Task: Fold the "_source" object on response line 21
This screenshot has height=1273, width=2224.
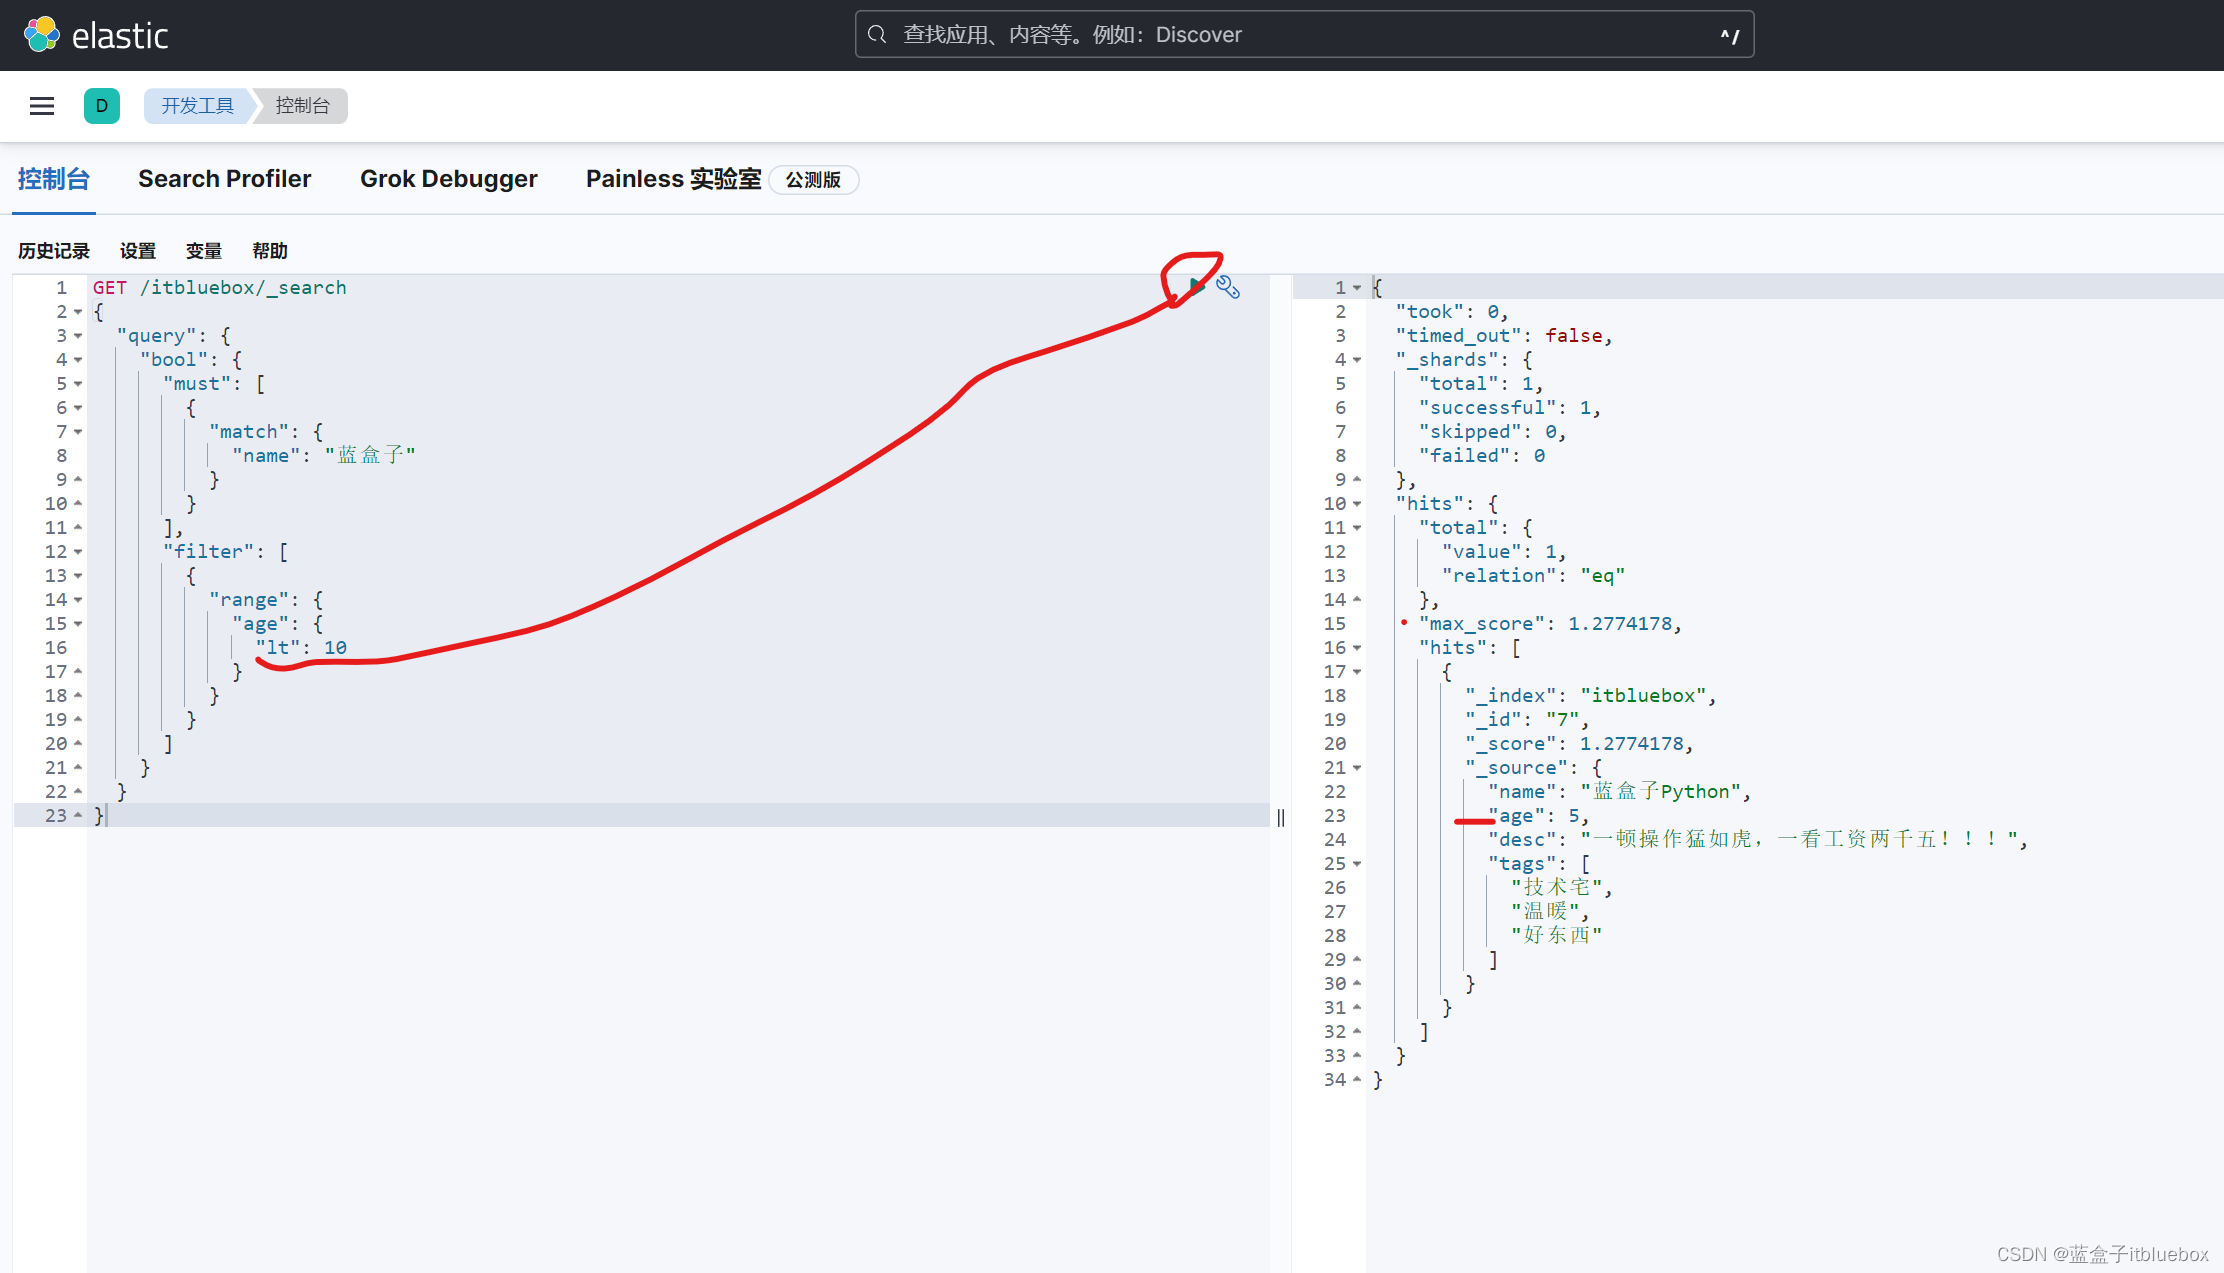Action: [1357, 768]
